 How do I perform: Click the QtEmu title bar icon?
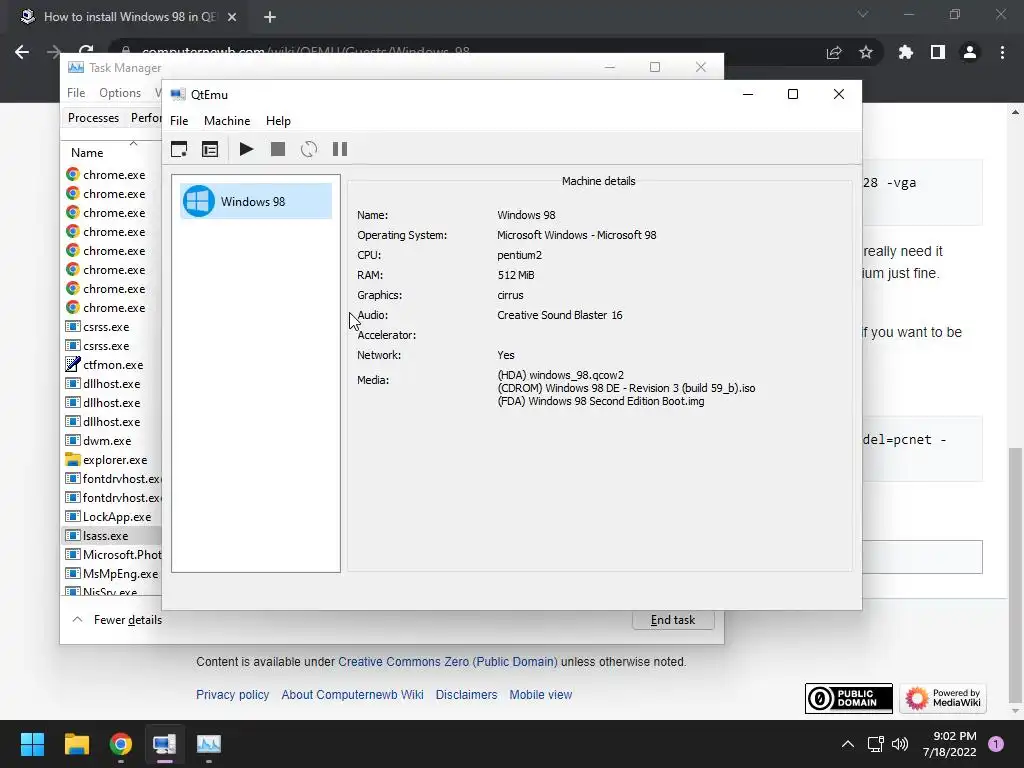coord(178,94)
